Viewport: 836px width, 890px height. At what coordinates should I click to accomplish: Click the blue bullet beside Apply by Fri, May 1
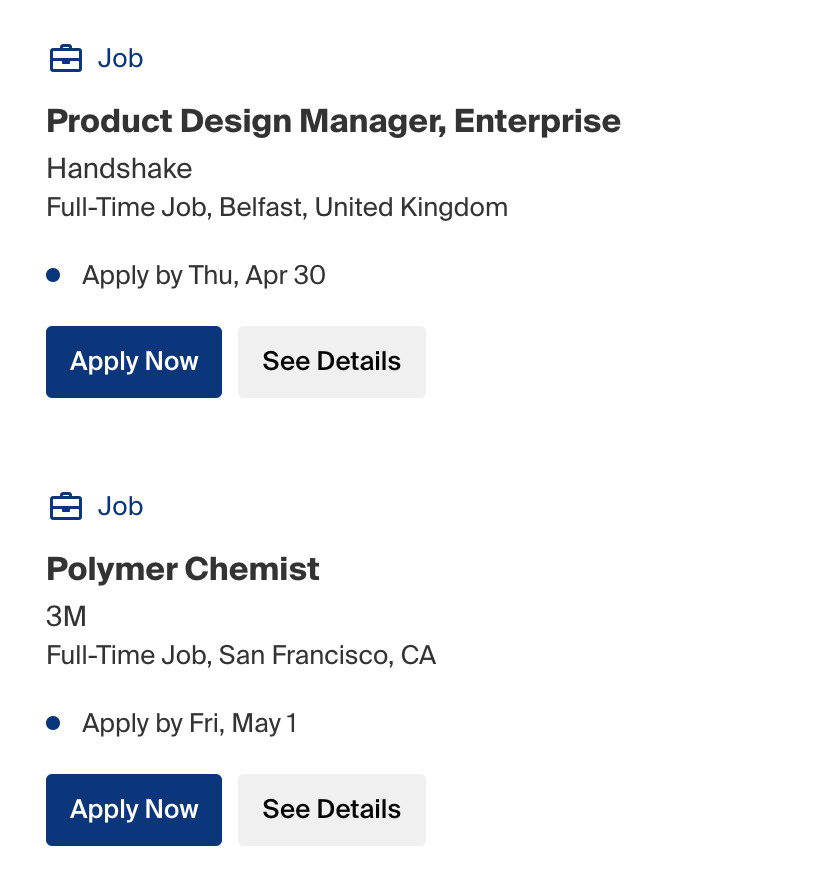click(53, 723)
